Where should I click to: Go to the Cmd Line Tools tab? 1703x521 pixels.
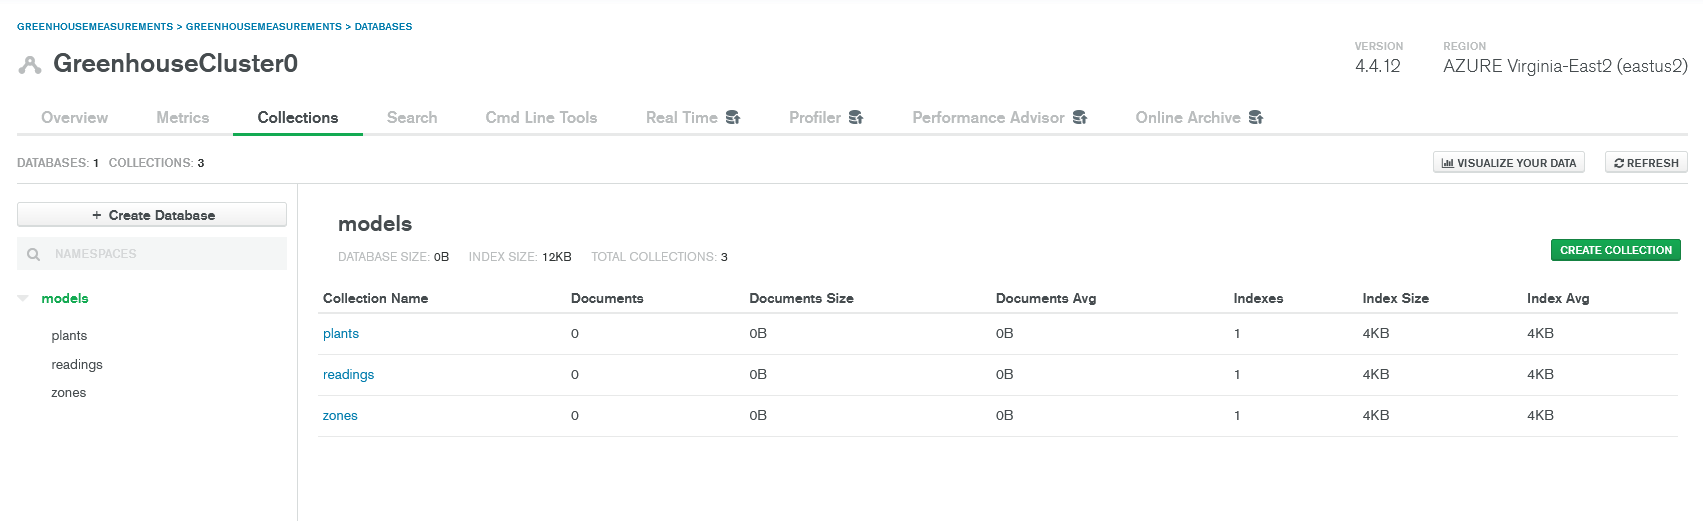(x=541, y=118)
